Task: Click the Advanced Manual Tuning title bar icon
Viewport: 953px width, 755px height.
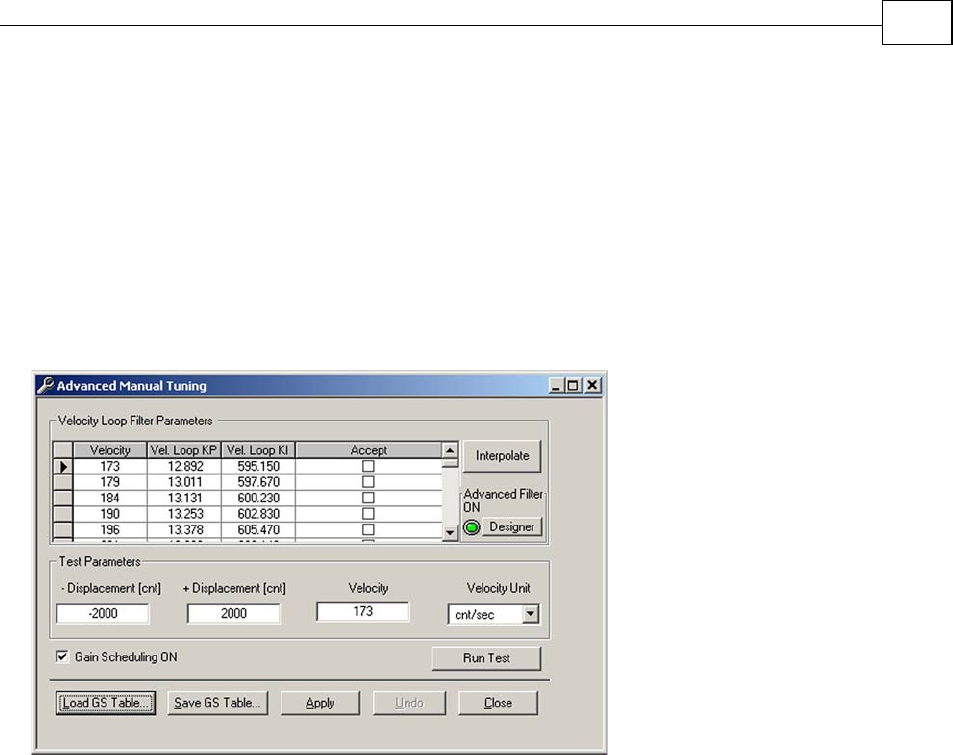Action: coord(46,385)
